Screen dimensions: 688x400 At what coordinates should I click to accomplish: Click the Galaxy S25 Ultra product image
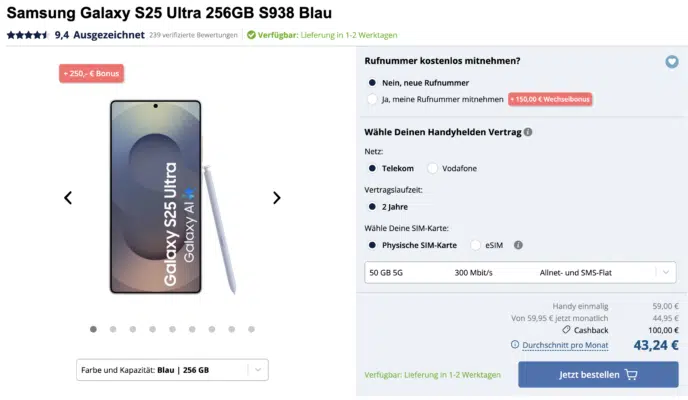[172, 197]
